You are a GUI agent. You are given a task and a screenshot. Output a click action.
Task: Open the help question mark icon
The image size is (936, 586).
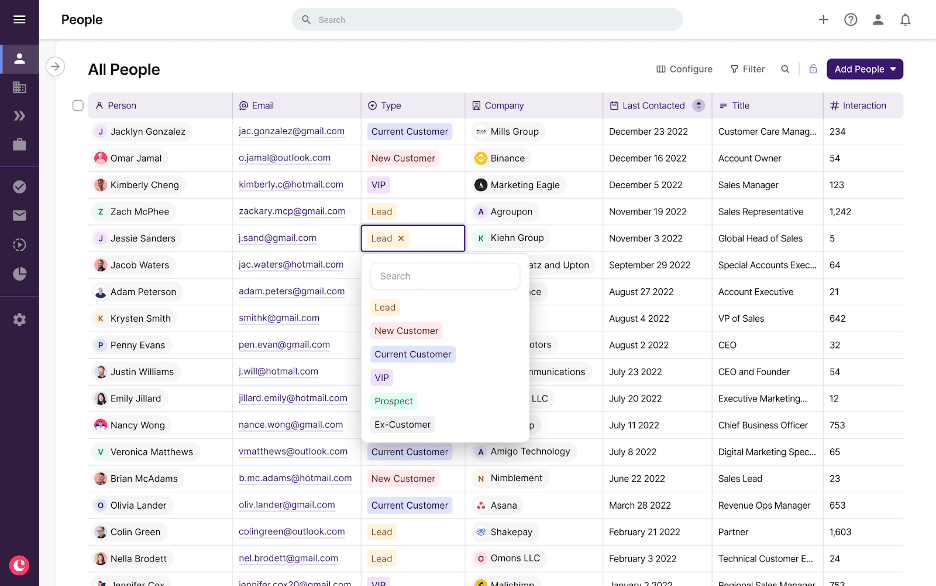851,20
